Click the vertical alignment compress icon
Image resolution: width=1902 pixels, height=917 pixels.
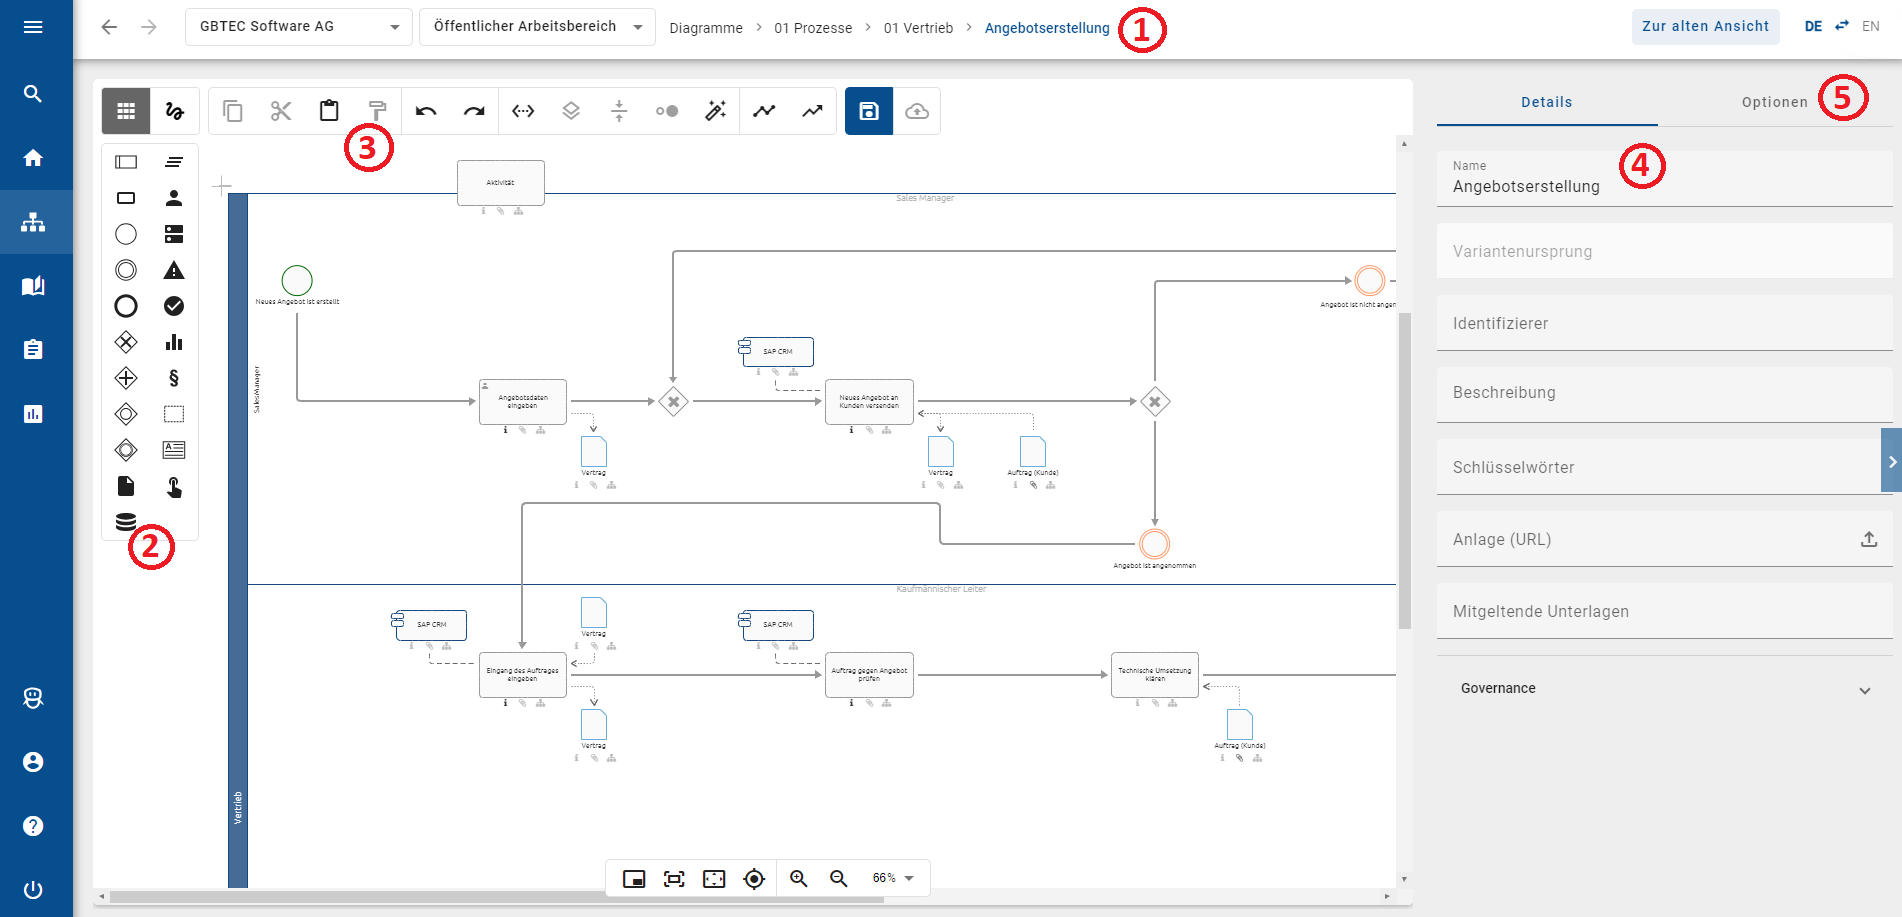tap(619, 111)
